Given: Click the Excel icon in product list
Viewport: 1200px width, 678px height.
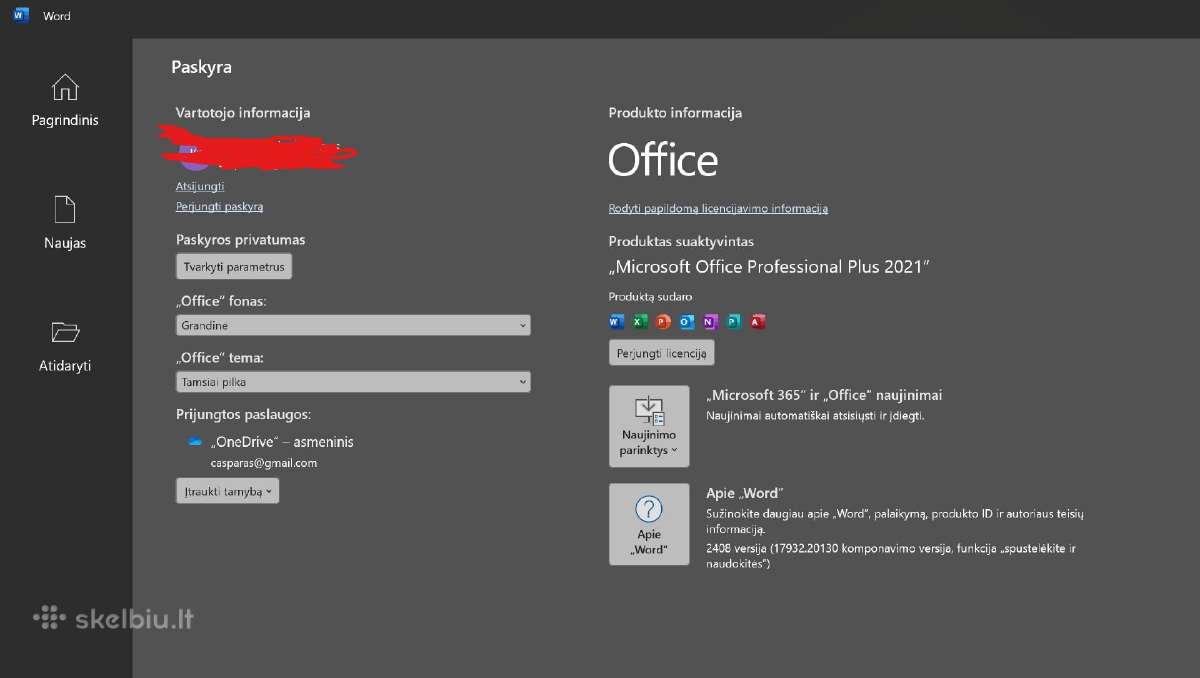Looking at the screenshot, I should pyautogui.click(x=640, y=322).
